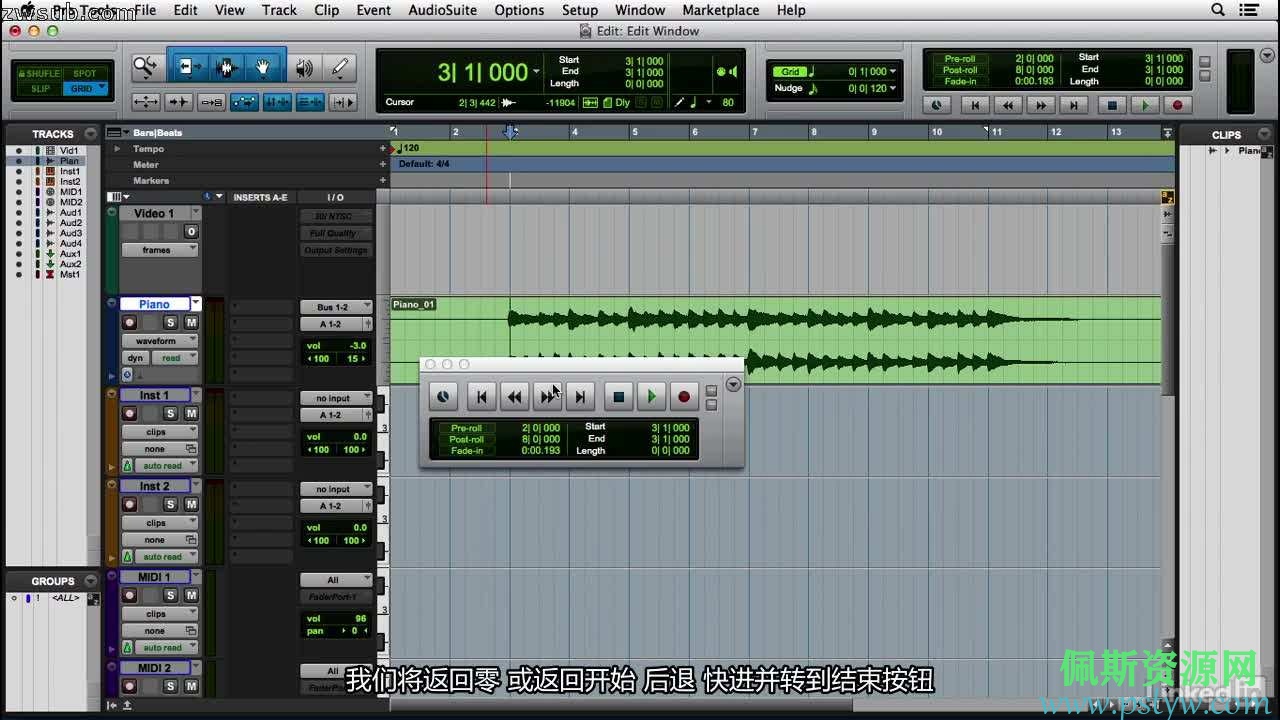Select the Zoomer tool
This screenshot has height=720, width=1280.
point(145,67)
